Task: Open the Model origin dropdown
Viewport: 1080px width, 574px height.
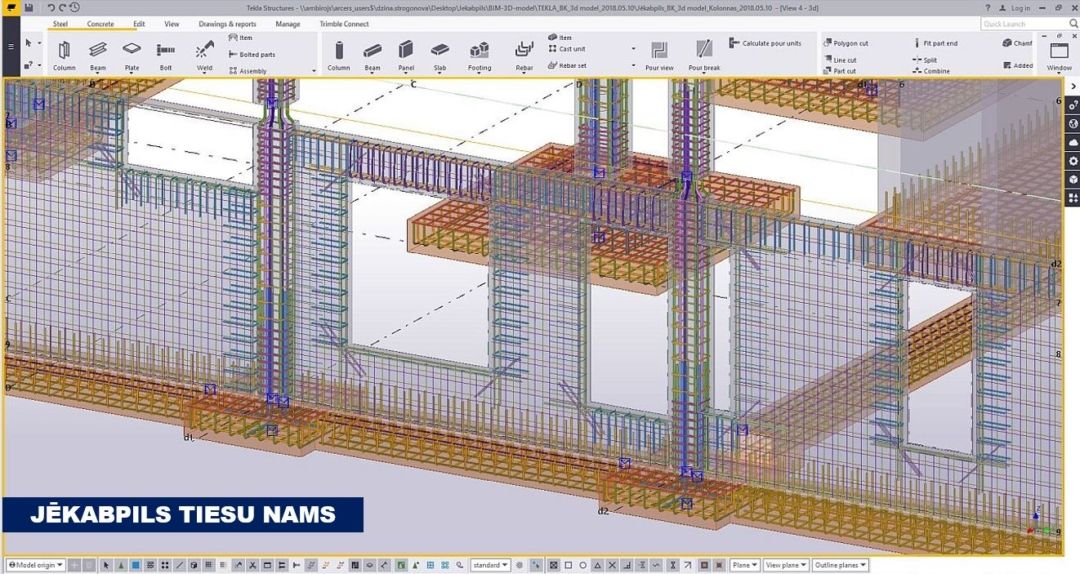Action: [36, 565]
